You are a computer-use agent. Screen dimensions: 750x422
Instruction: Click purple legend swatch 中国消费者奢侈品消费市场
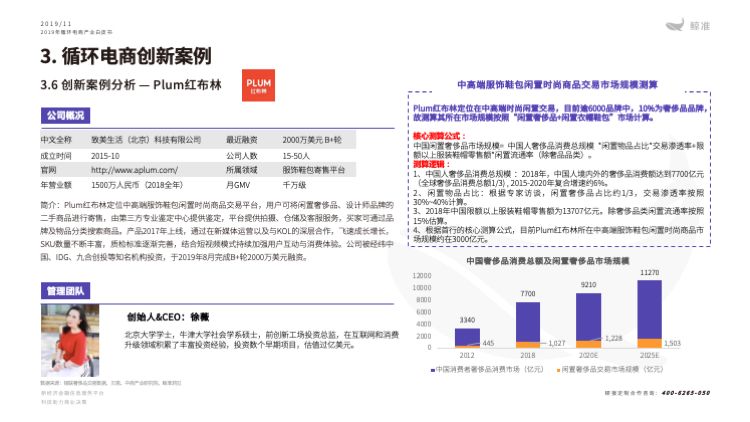click(432, 370)
